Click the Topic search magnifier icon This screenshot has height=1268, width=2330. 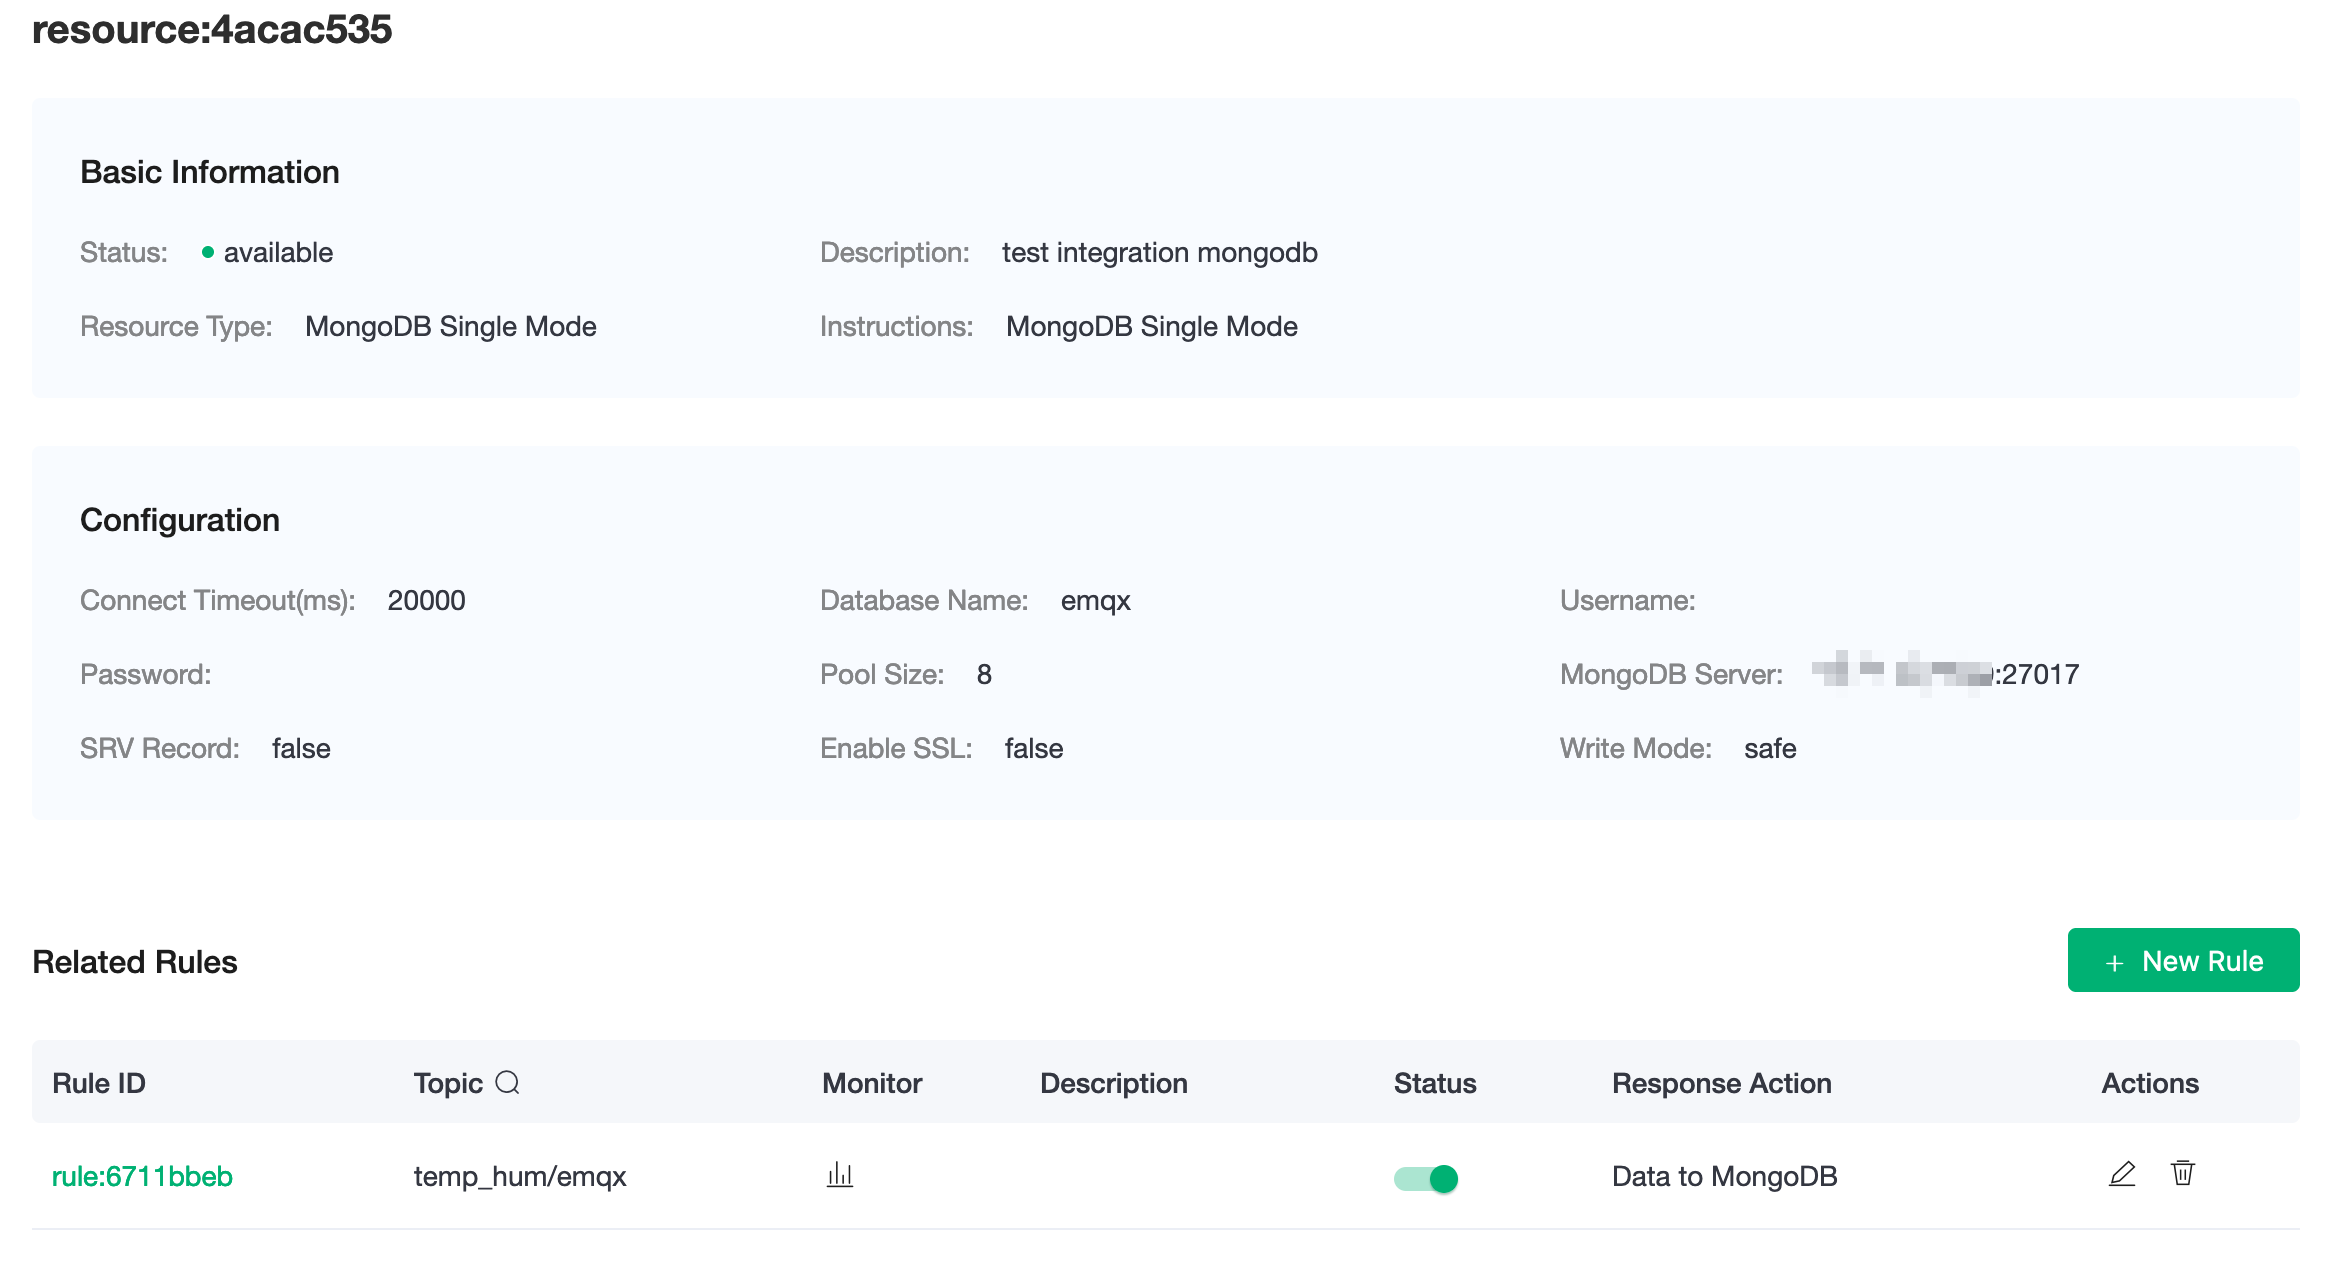point(507,1082)
